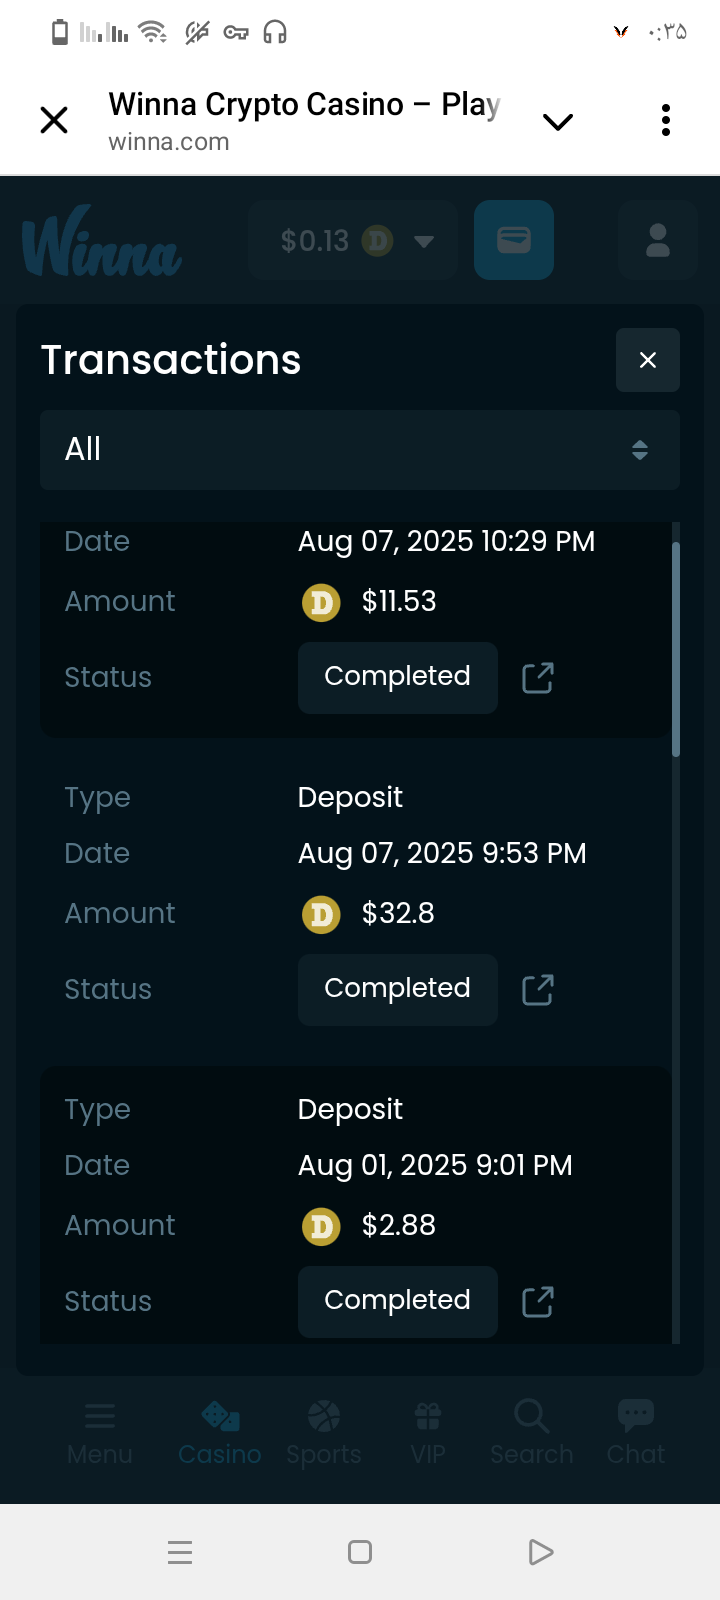Image resolution: width=720 pixels, height=1600 pixels.
Task: Tap the Winna logo
Action: [102, 242]
